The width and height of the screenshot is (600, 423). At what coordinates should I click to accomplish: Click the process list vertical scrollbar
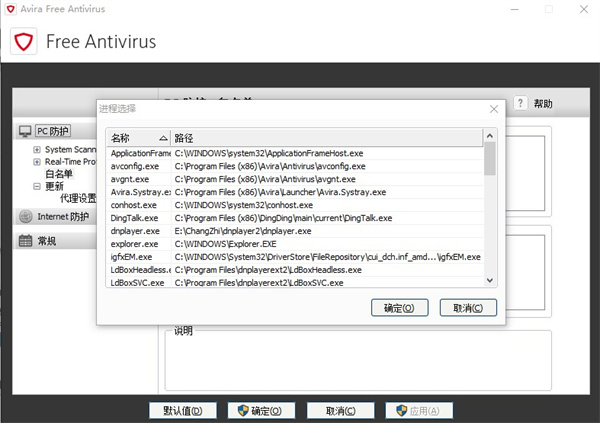tap(490, 220)
